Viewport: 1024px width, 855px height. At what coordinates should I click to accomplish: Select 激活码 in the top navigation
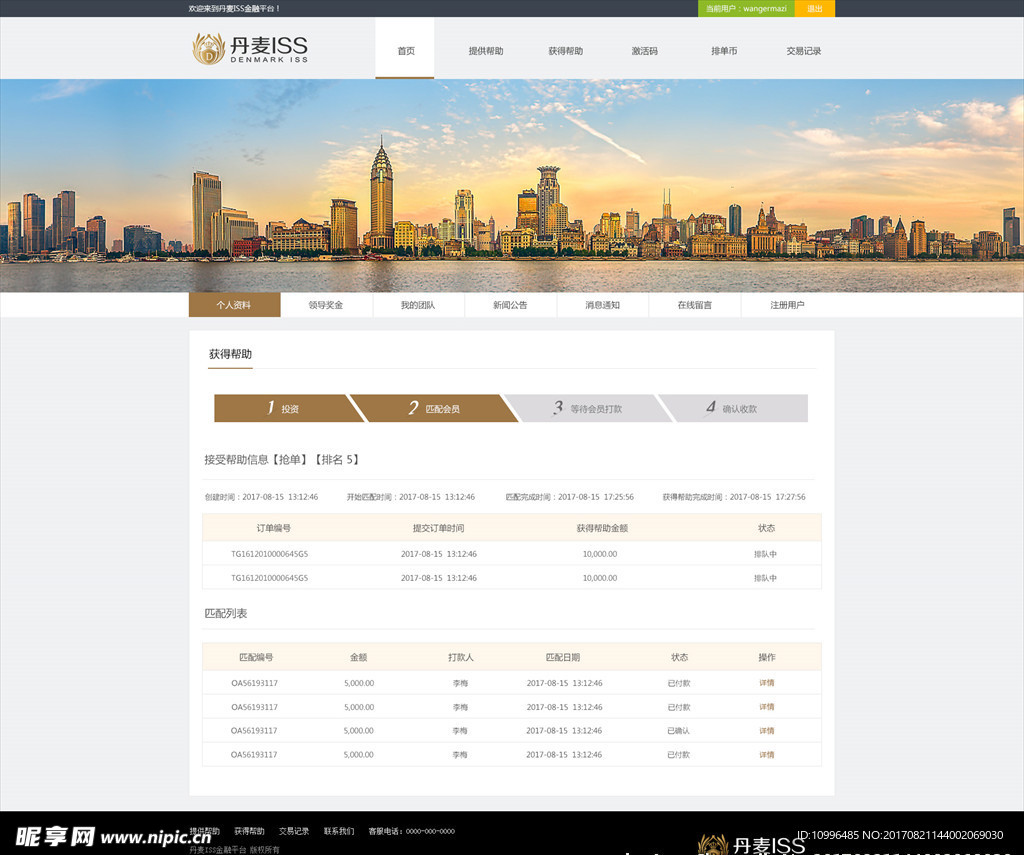coord(644,51)
